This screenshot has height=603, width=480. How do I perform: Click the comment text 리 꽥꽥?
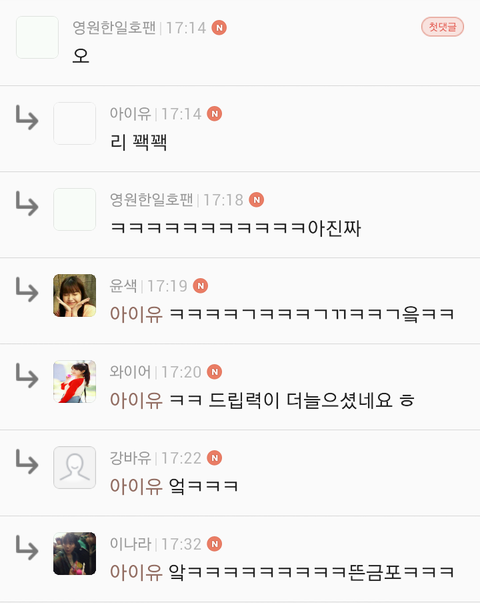(138, 142)
